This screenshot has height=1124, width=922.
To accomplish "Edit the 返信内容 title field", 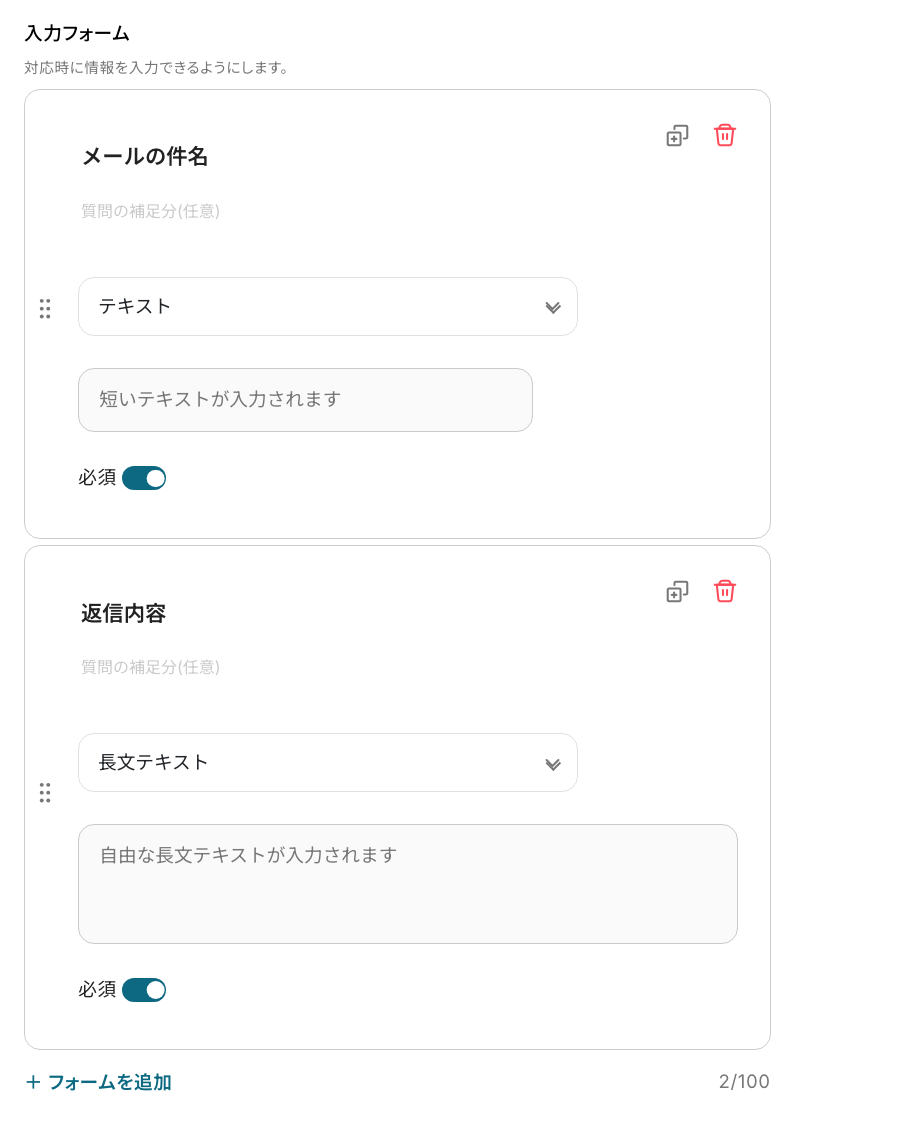I will (x=123, y=613).
